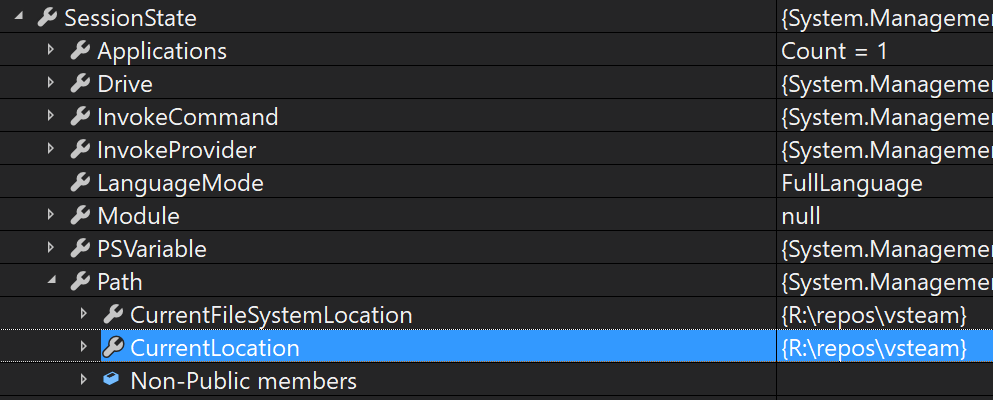
Task: Expand the InvokeProvider node
Action: tap(51, 149)
